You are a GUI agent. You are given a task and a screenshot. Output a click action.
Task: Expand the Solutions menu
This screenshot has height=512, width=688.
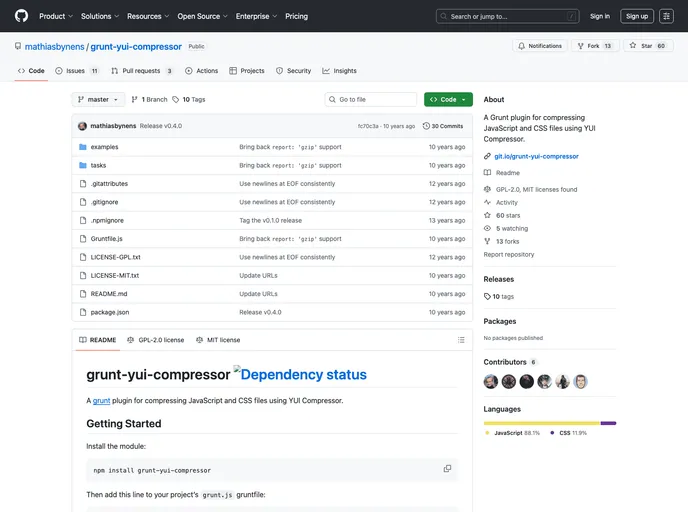(100, 16)
